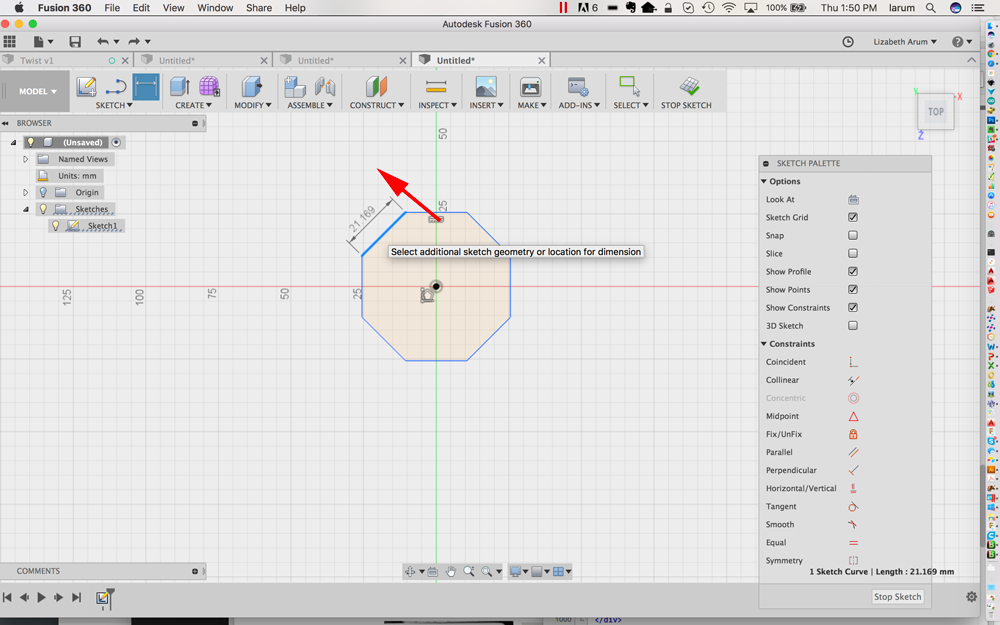Open the Create Form tool icon
The width and height of the screenshot is (1000, 625).
click(x=209, y=87)
